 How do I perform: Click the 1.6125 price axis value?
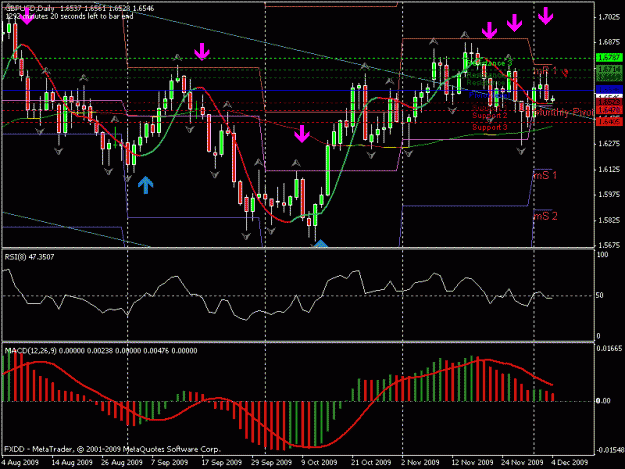609,169
